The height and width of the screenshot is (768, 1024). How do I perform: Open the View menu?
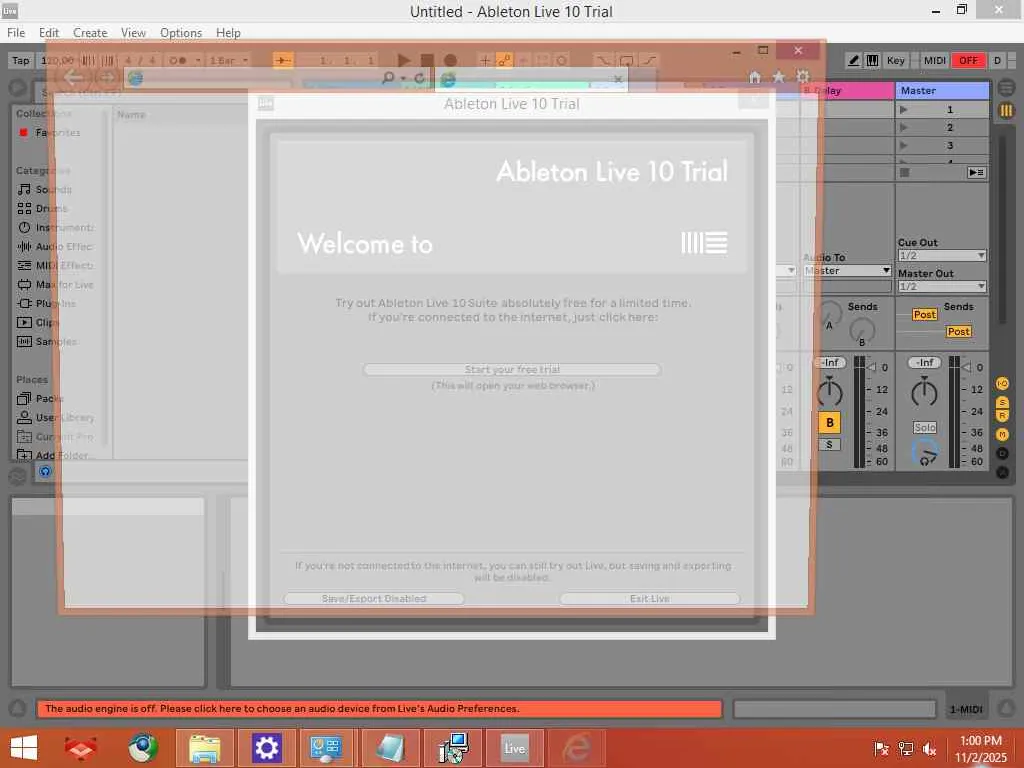tap(133, 33)
